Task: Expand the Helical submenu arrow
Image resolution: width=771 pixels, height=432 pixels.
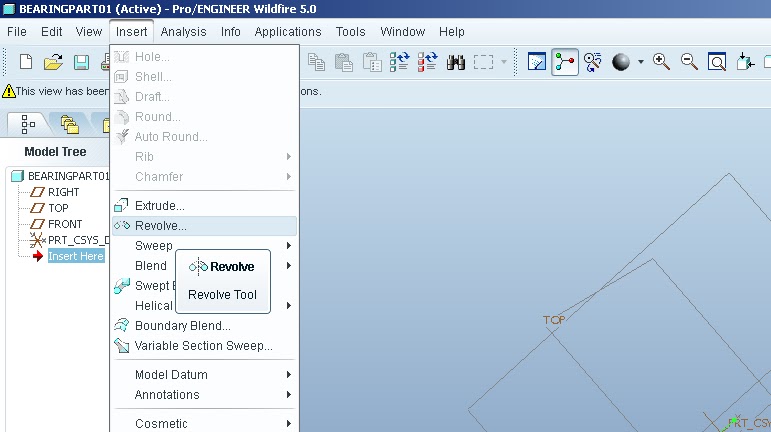Action: 289,306
